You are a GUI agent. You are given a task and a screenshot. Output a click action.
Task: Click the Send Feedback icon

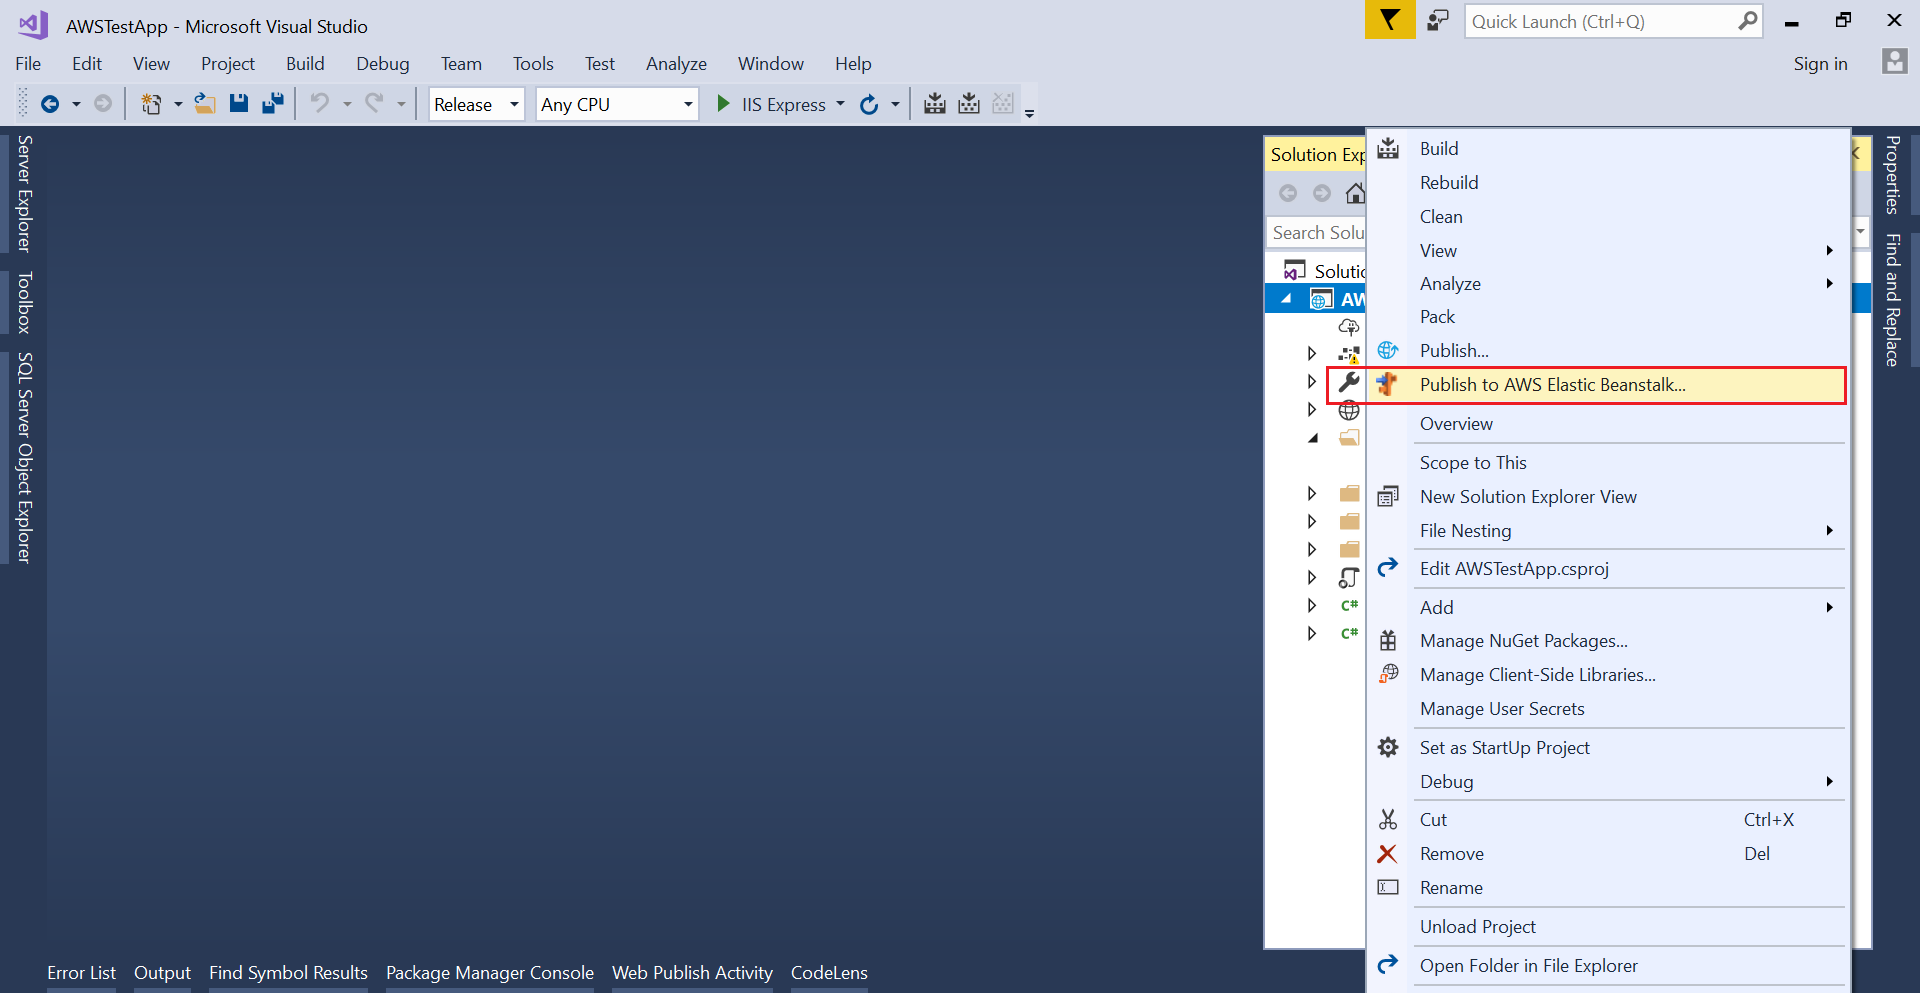(x=1438, y=21)
